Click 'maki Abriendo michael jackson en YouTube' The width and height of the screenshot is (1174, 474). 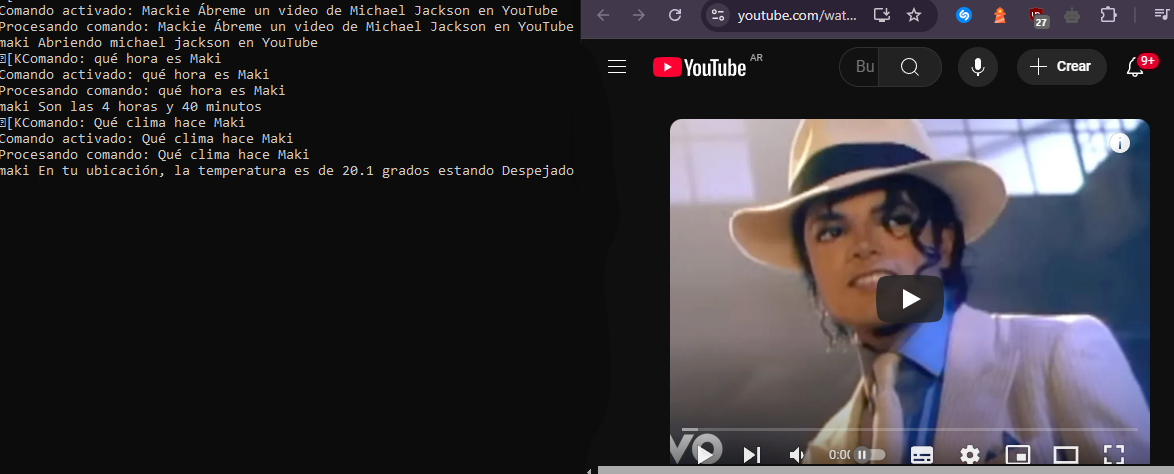[x=159, y=43]
